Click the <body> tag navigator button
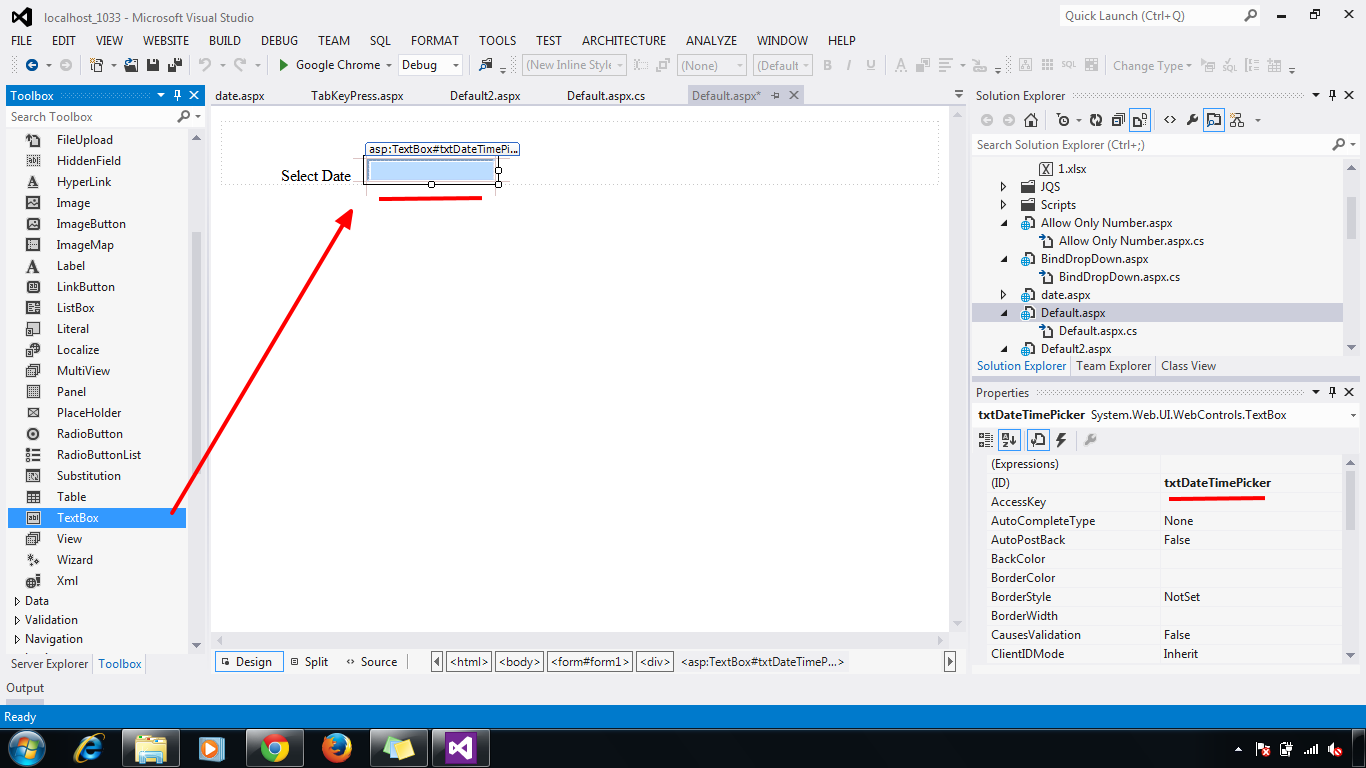The height and width of the screenshot is (768, 1366). click(x=519, y=662)
